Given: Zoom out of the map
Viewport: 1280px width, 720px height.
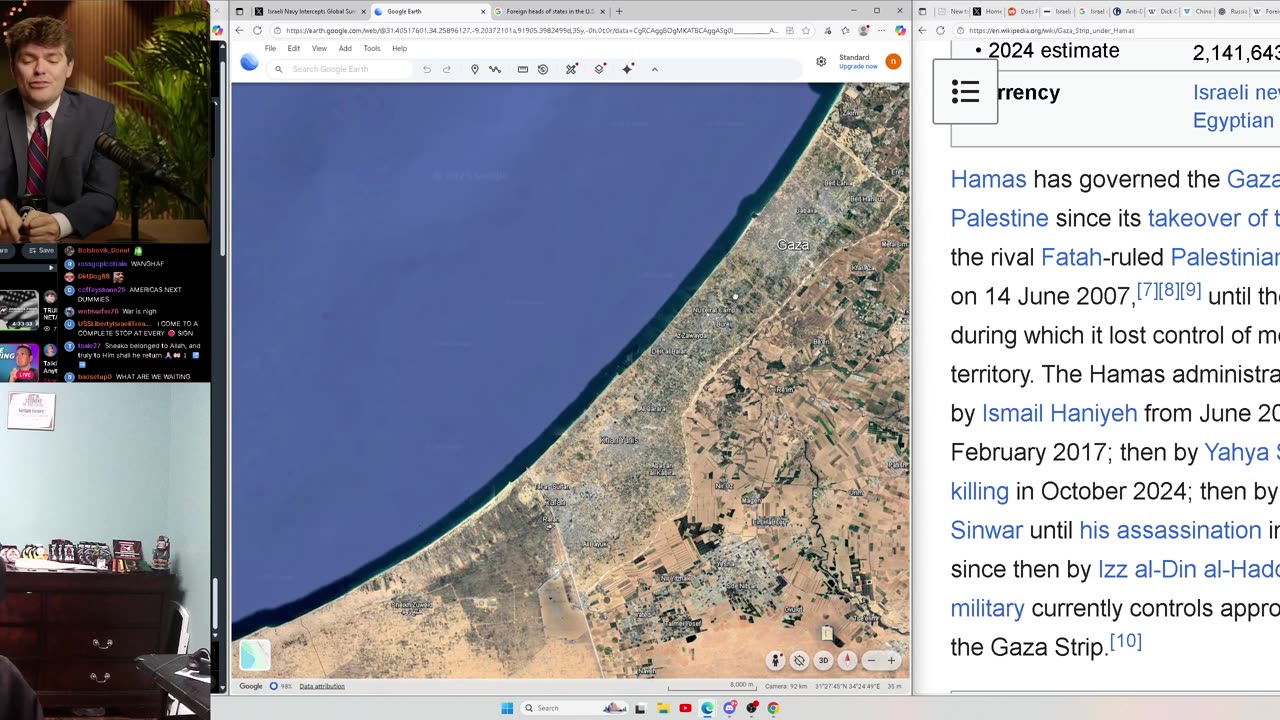Looking at the screenshot, I should (871, 660).
